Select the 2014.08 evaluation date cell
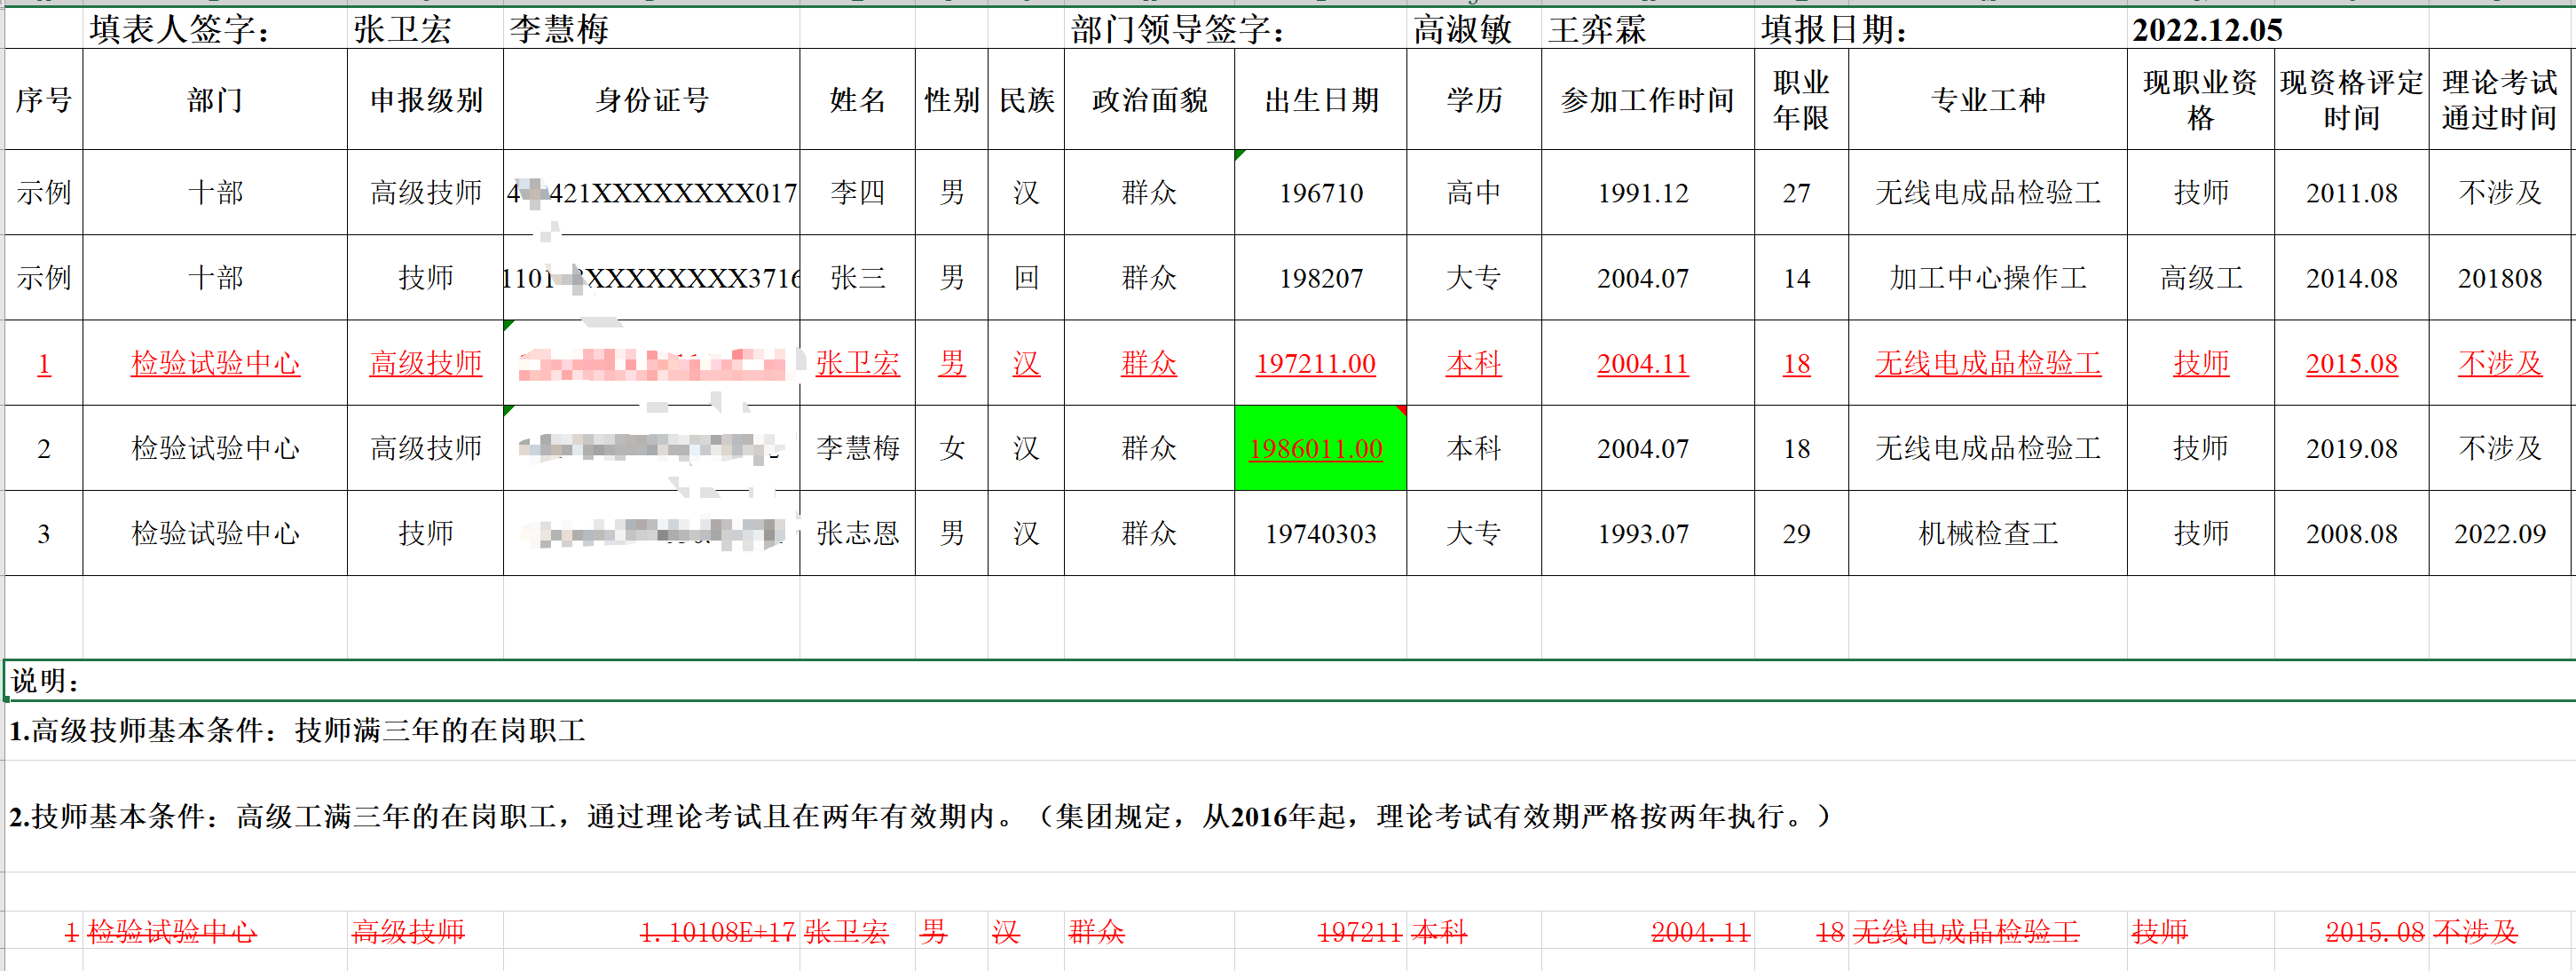 coord(2352,277)
